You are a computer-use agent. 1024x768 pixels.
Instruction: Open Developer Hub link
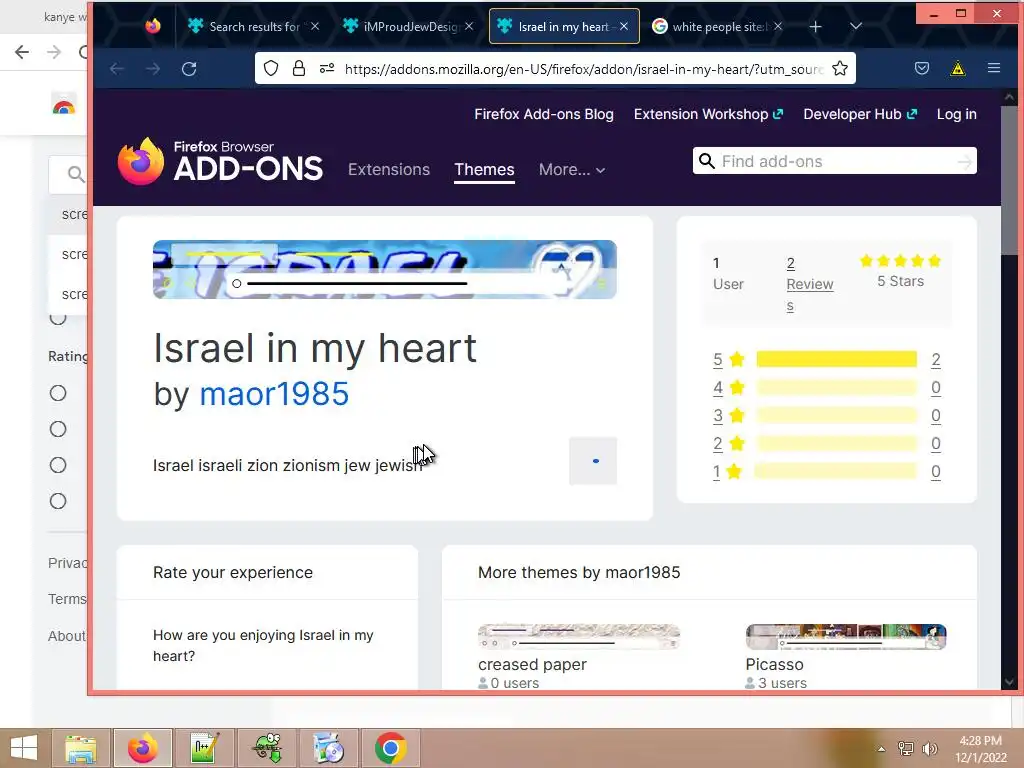tap(860, 114)
